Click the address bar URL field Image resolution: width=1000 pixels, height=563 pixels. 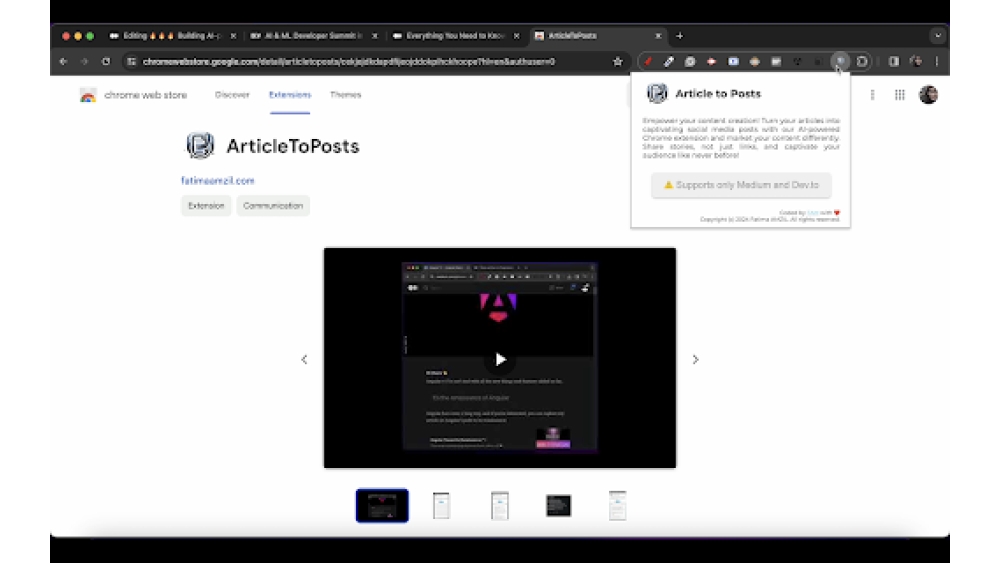pyautogui.click(x=348, y=62)
